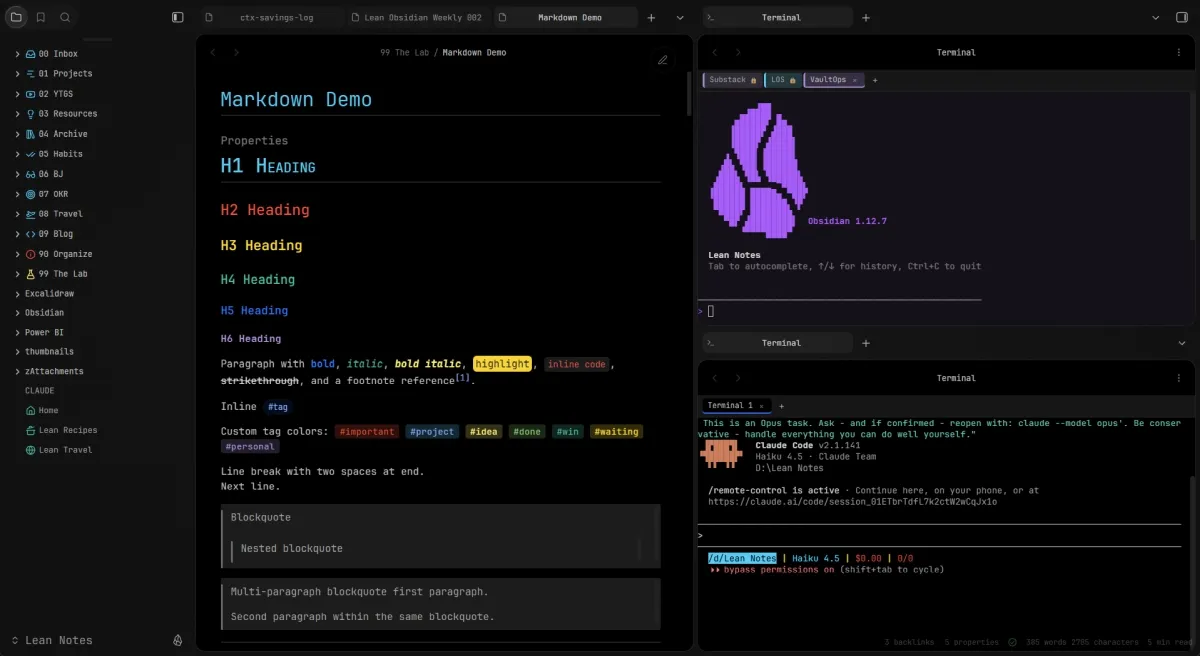
Task: Select the 08 Travel folder row
Action: click(x=97, y=213)
